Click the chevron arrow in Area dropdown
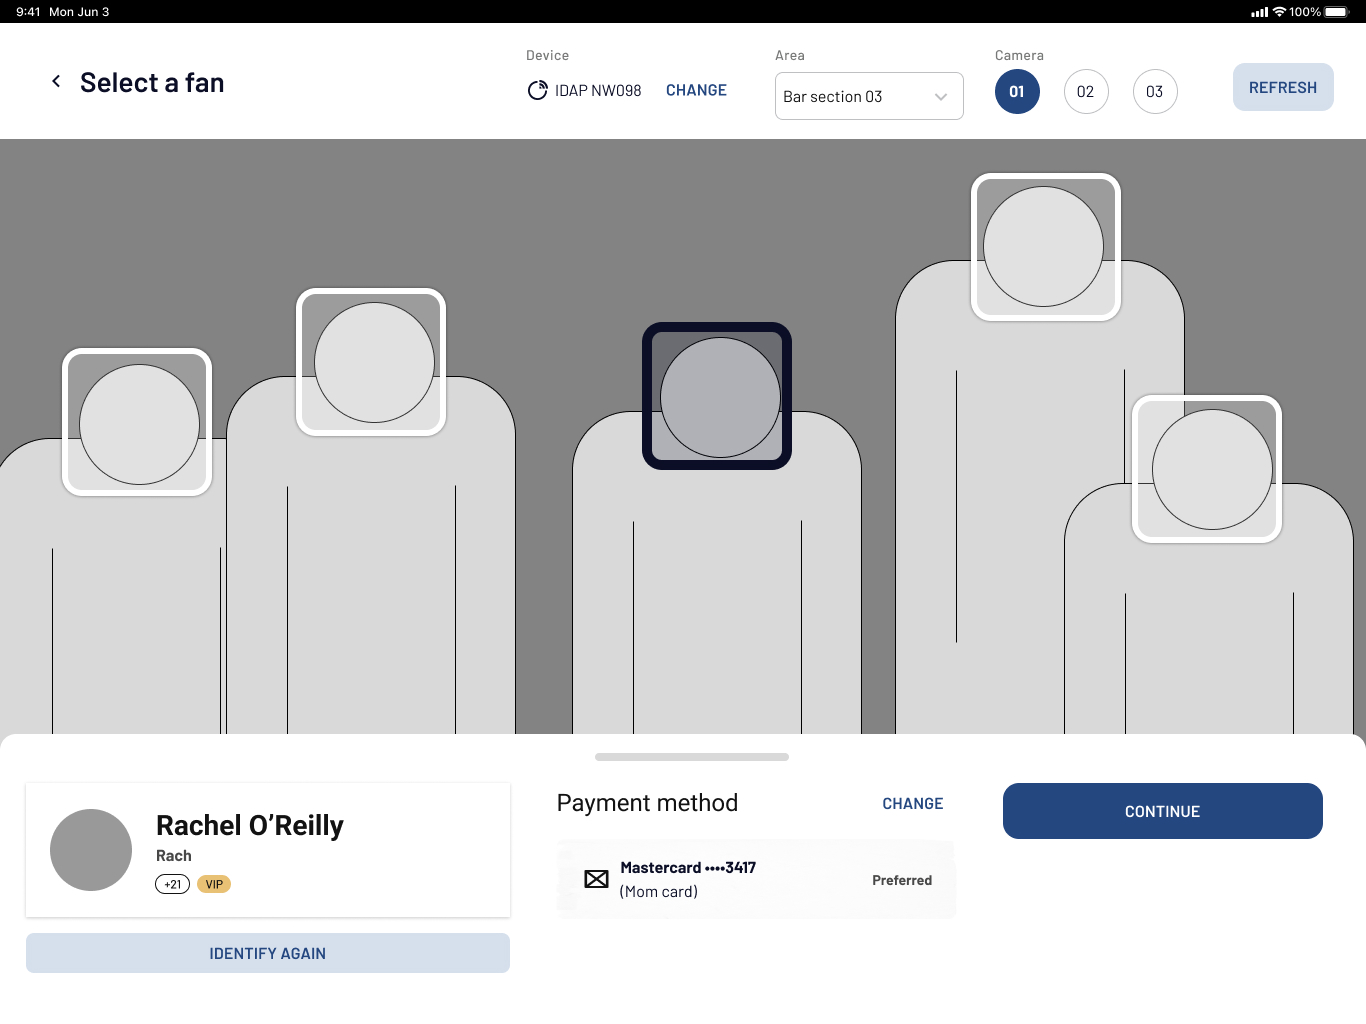The image size is (1366, 1024). 941,97
